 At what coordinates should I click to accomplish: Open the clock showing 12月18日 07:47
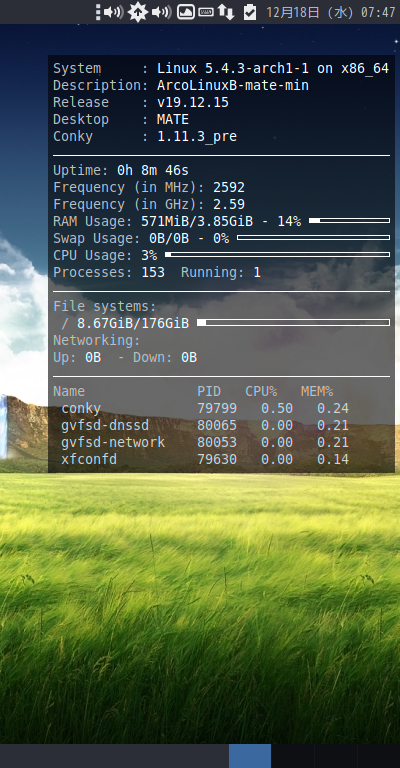point(330,12)
